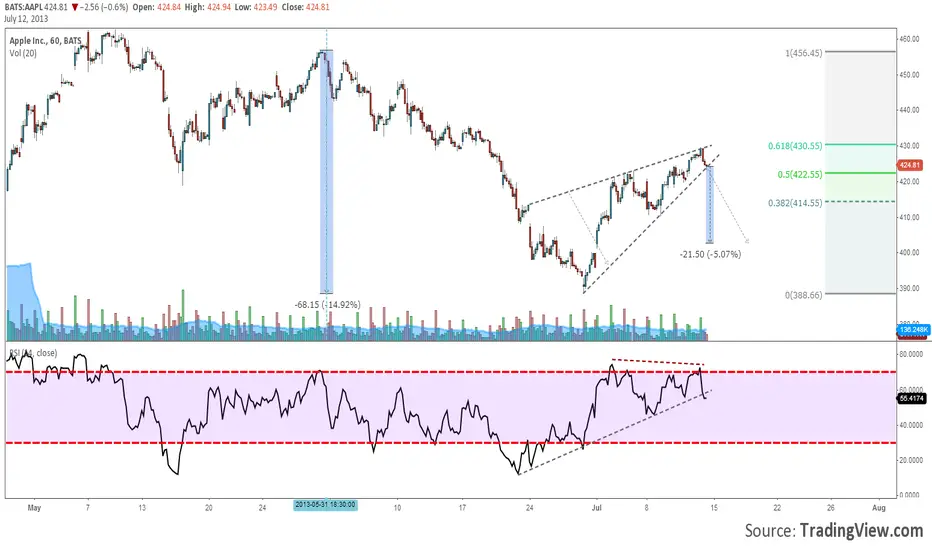Click the Low: 423.49 value in the header
Image resolution: width=932 pixels, height=550 pixels.
pyautogui.click(x=256, y=7)
